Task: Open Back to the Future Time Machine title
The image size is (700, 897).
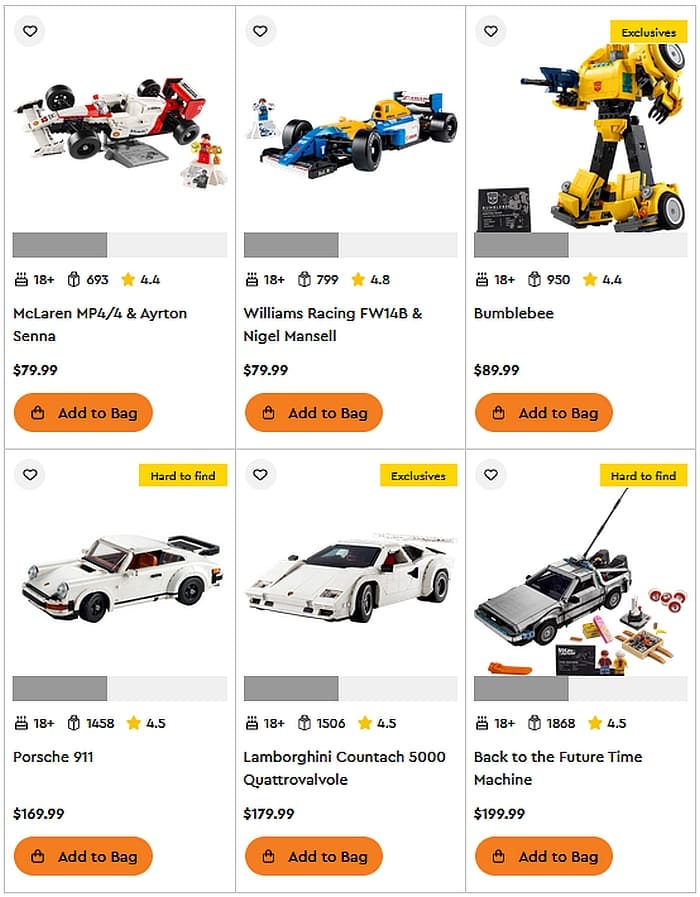Action: click(558, 768)
